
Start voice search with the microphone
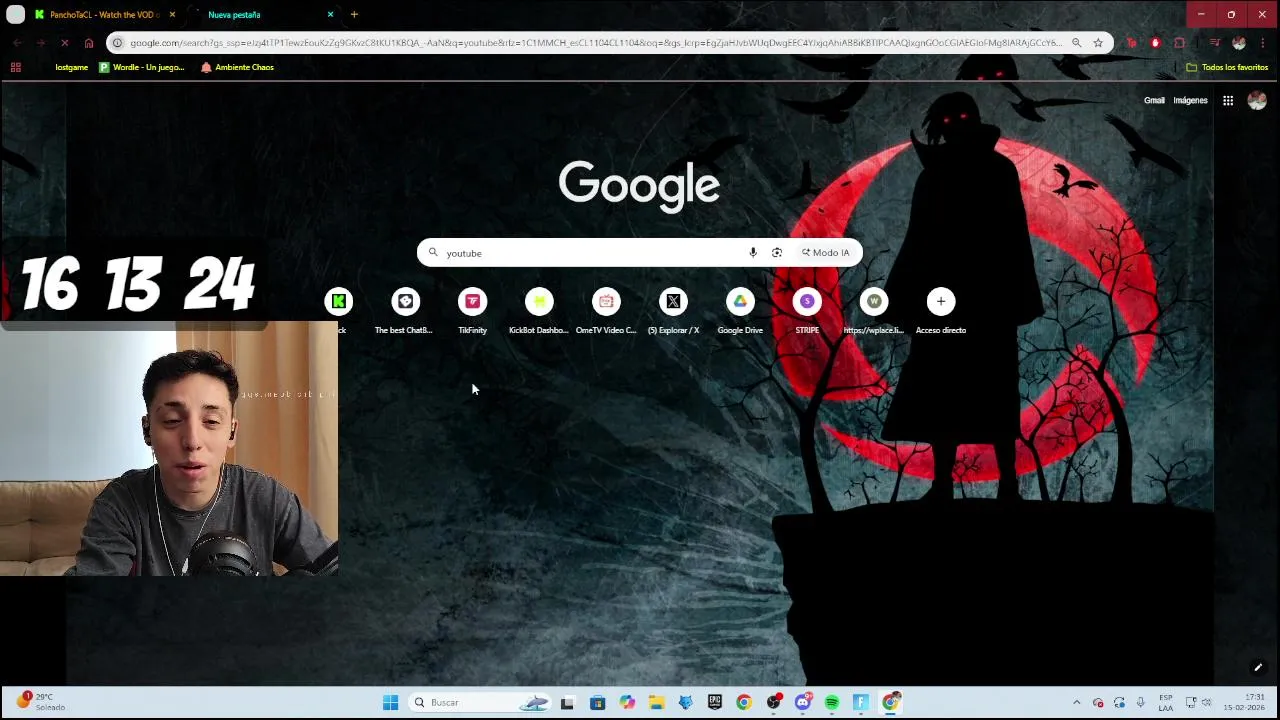753,253
